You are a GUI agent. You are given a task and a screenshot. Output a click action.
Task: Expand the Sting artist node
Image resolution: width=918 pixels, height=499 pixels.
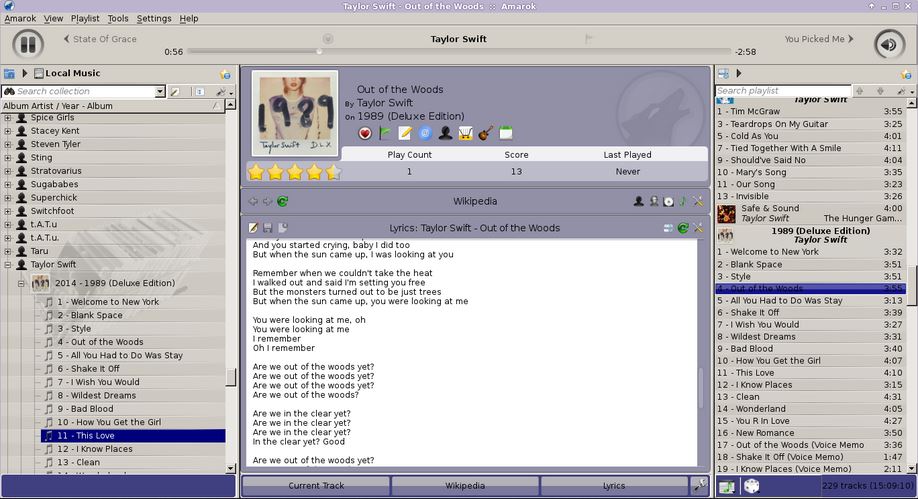(x=8, y=158)
